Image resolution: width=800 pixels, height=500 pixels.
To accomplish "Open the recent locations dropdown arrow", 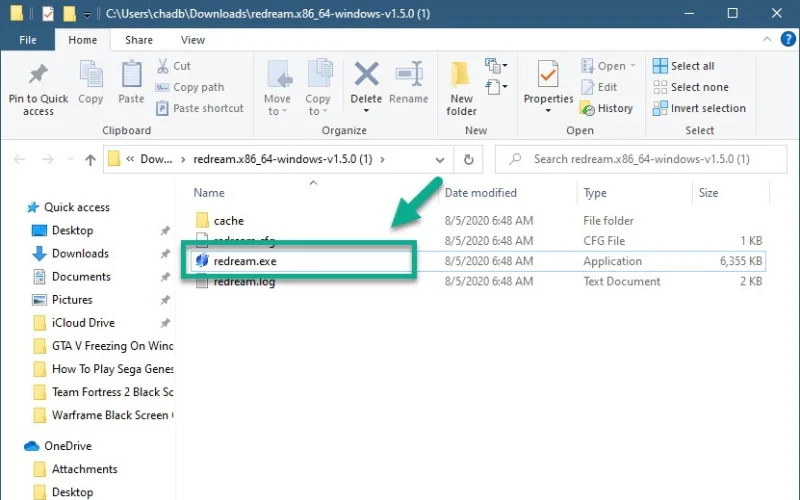I will click(x=70, y=160).
